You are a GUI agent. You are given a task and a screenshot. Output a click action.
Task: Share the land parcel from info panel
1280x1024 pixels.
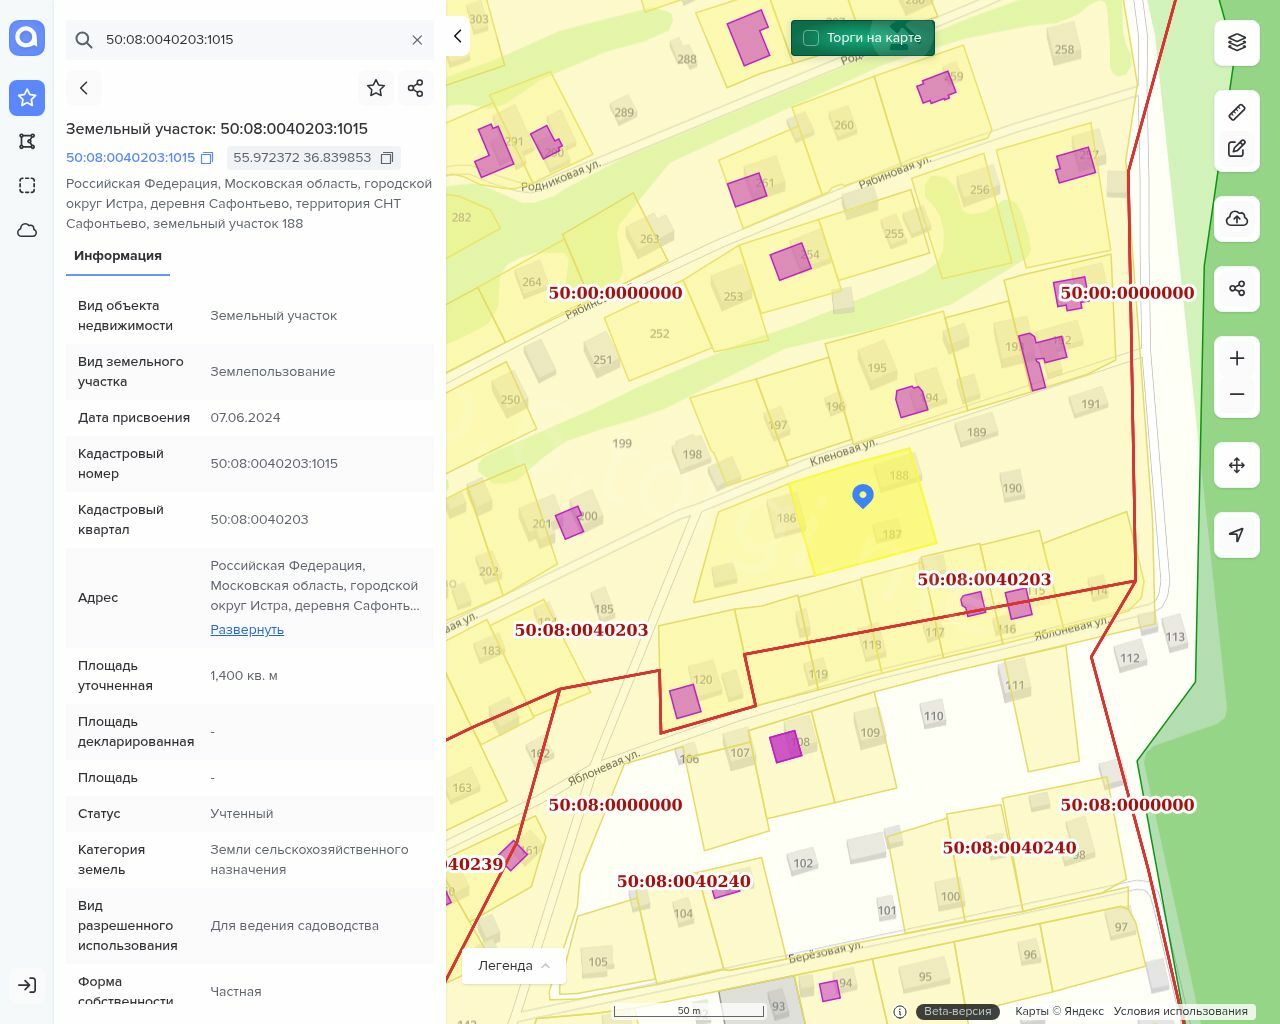coord(416,88)
